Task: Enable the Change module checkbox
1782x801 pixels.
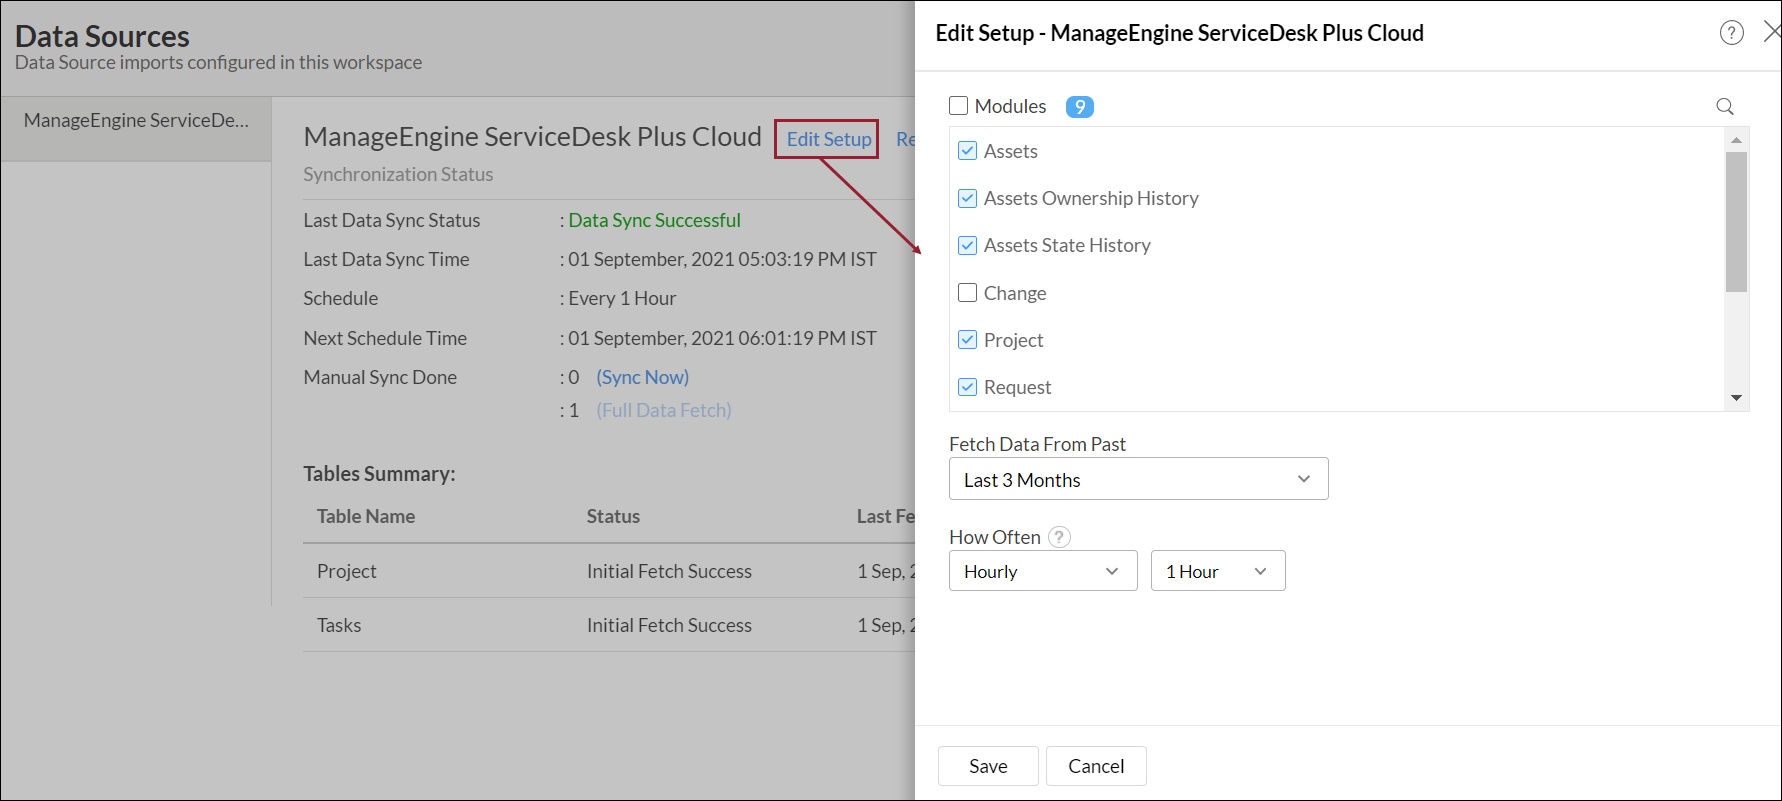Action: point(968,293)
